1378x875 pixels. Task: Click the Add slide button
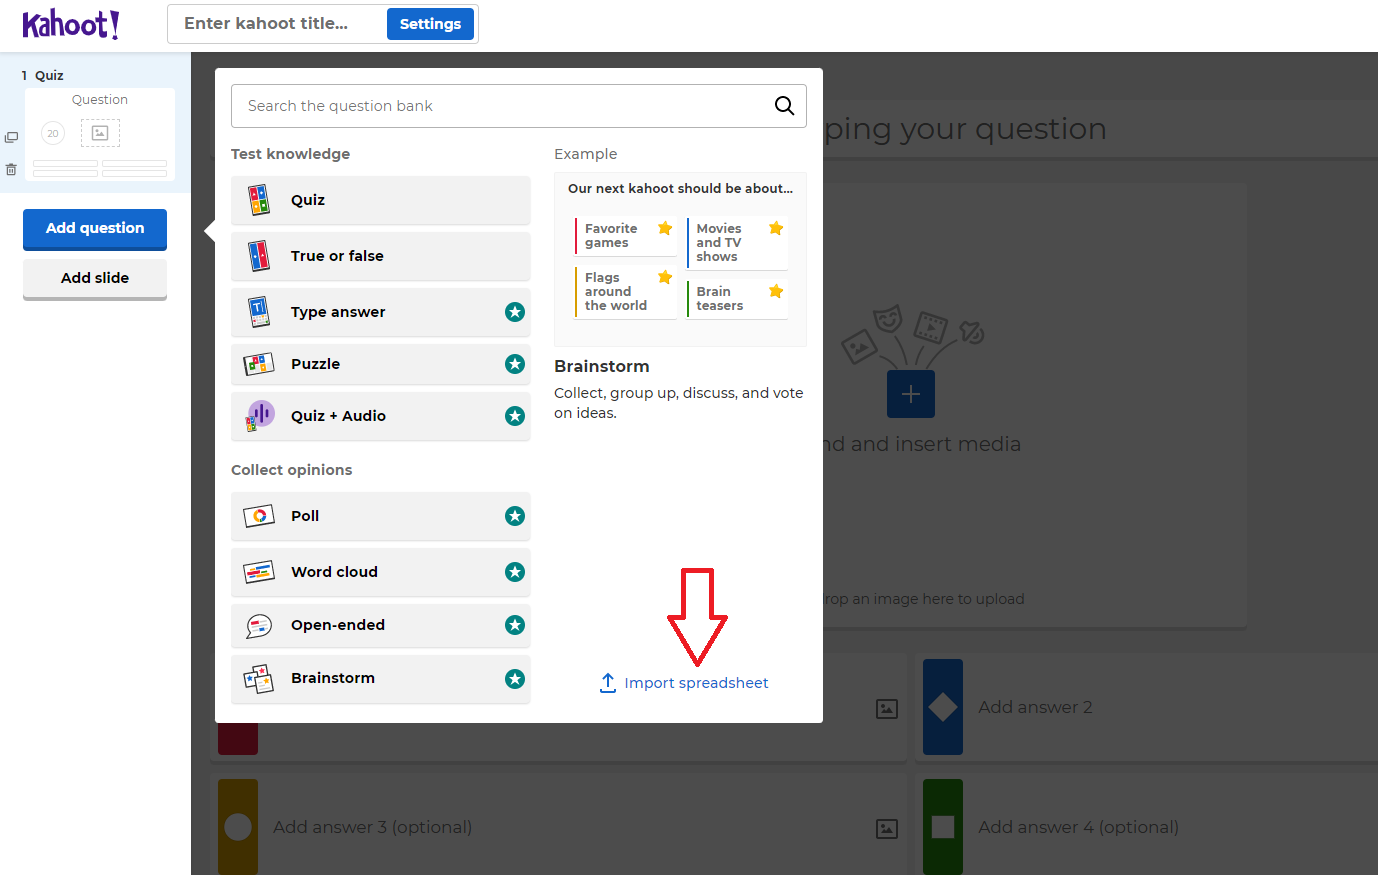point(95,279)
